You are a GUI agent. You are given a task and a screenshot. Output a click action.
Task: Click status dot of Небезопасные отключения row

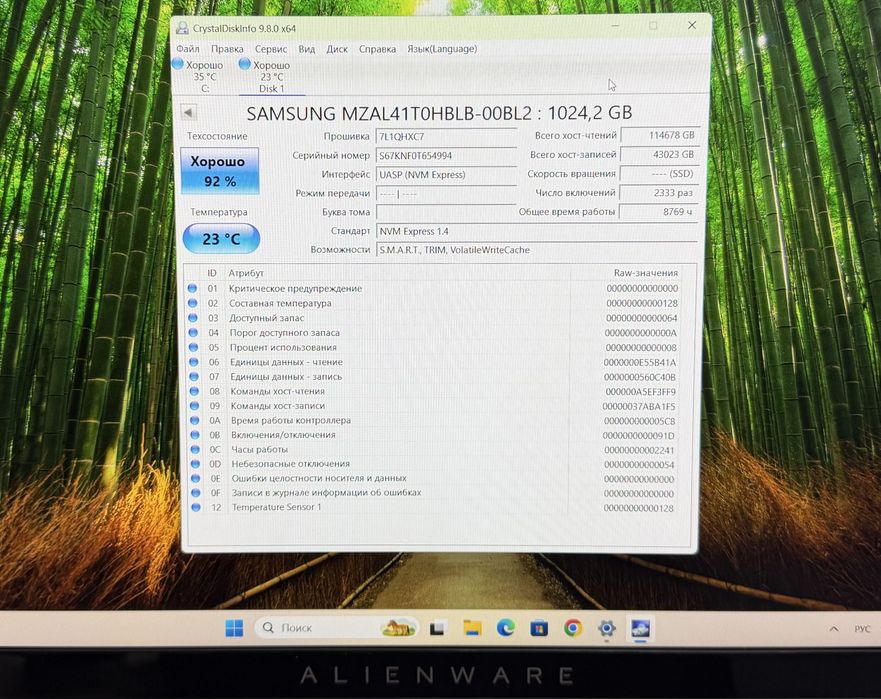coord(195,464)
